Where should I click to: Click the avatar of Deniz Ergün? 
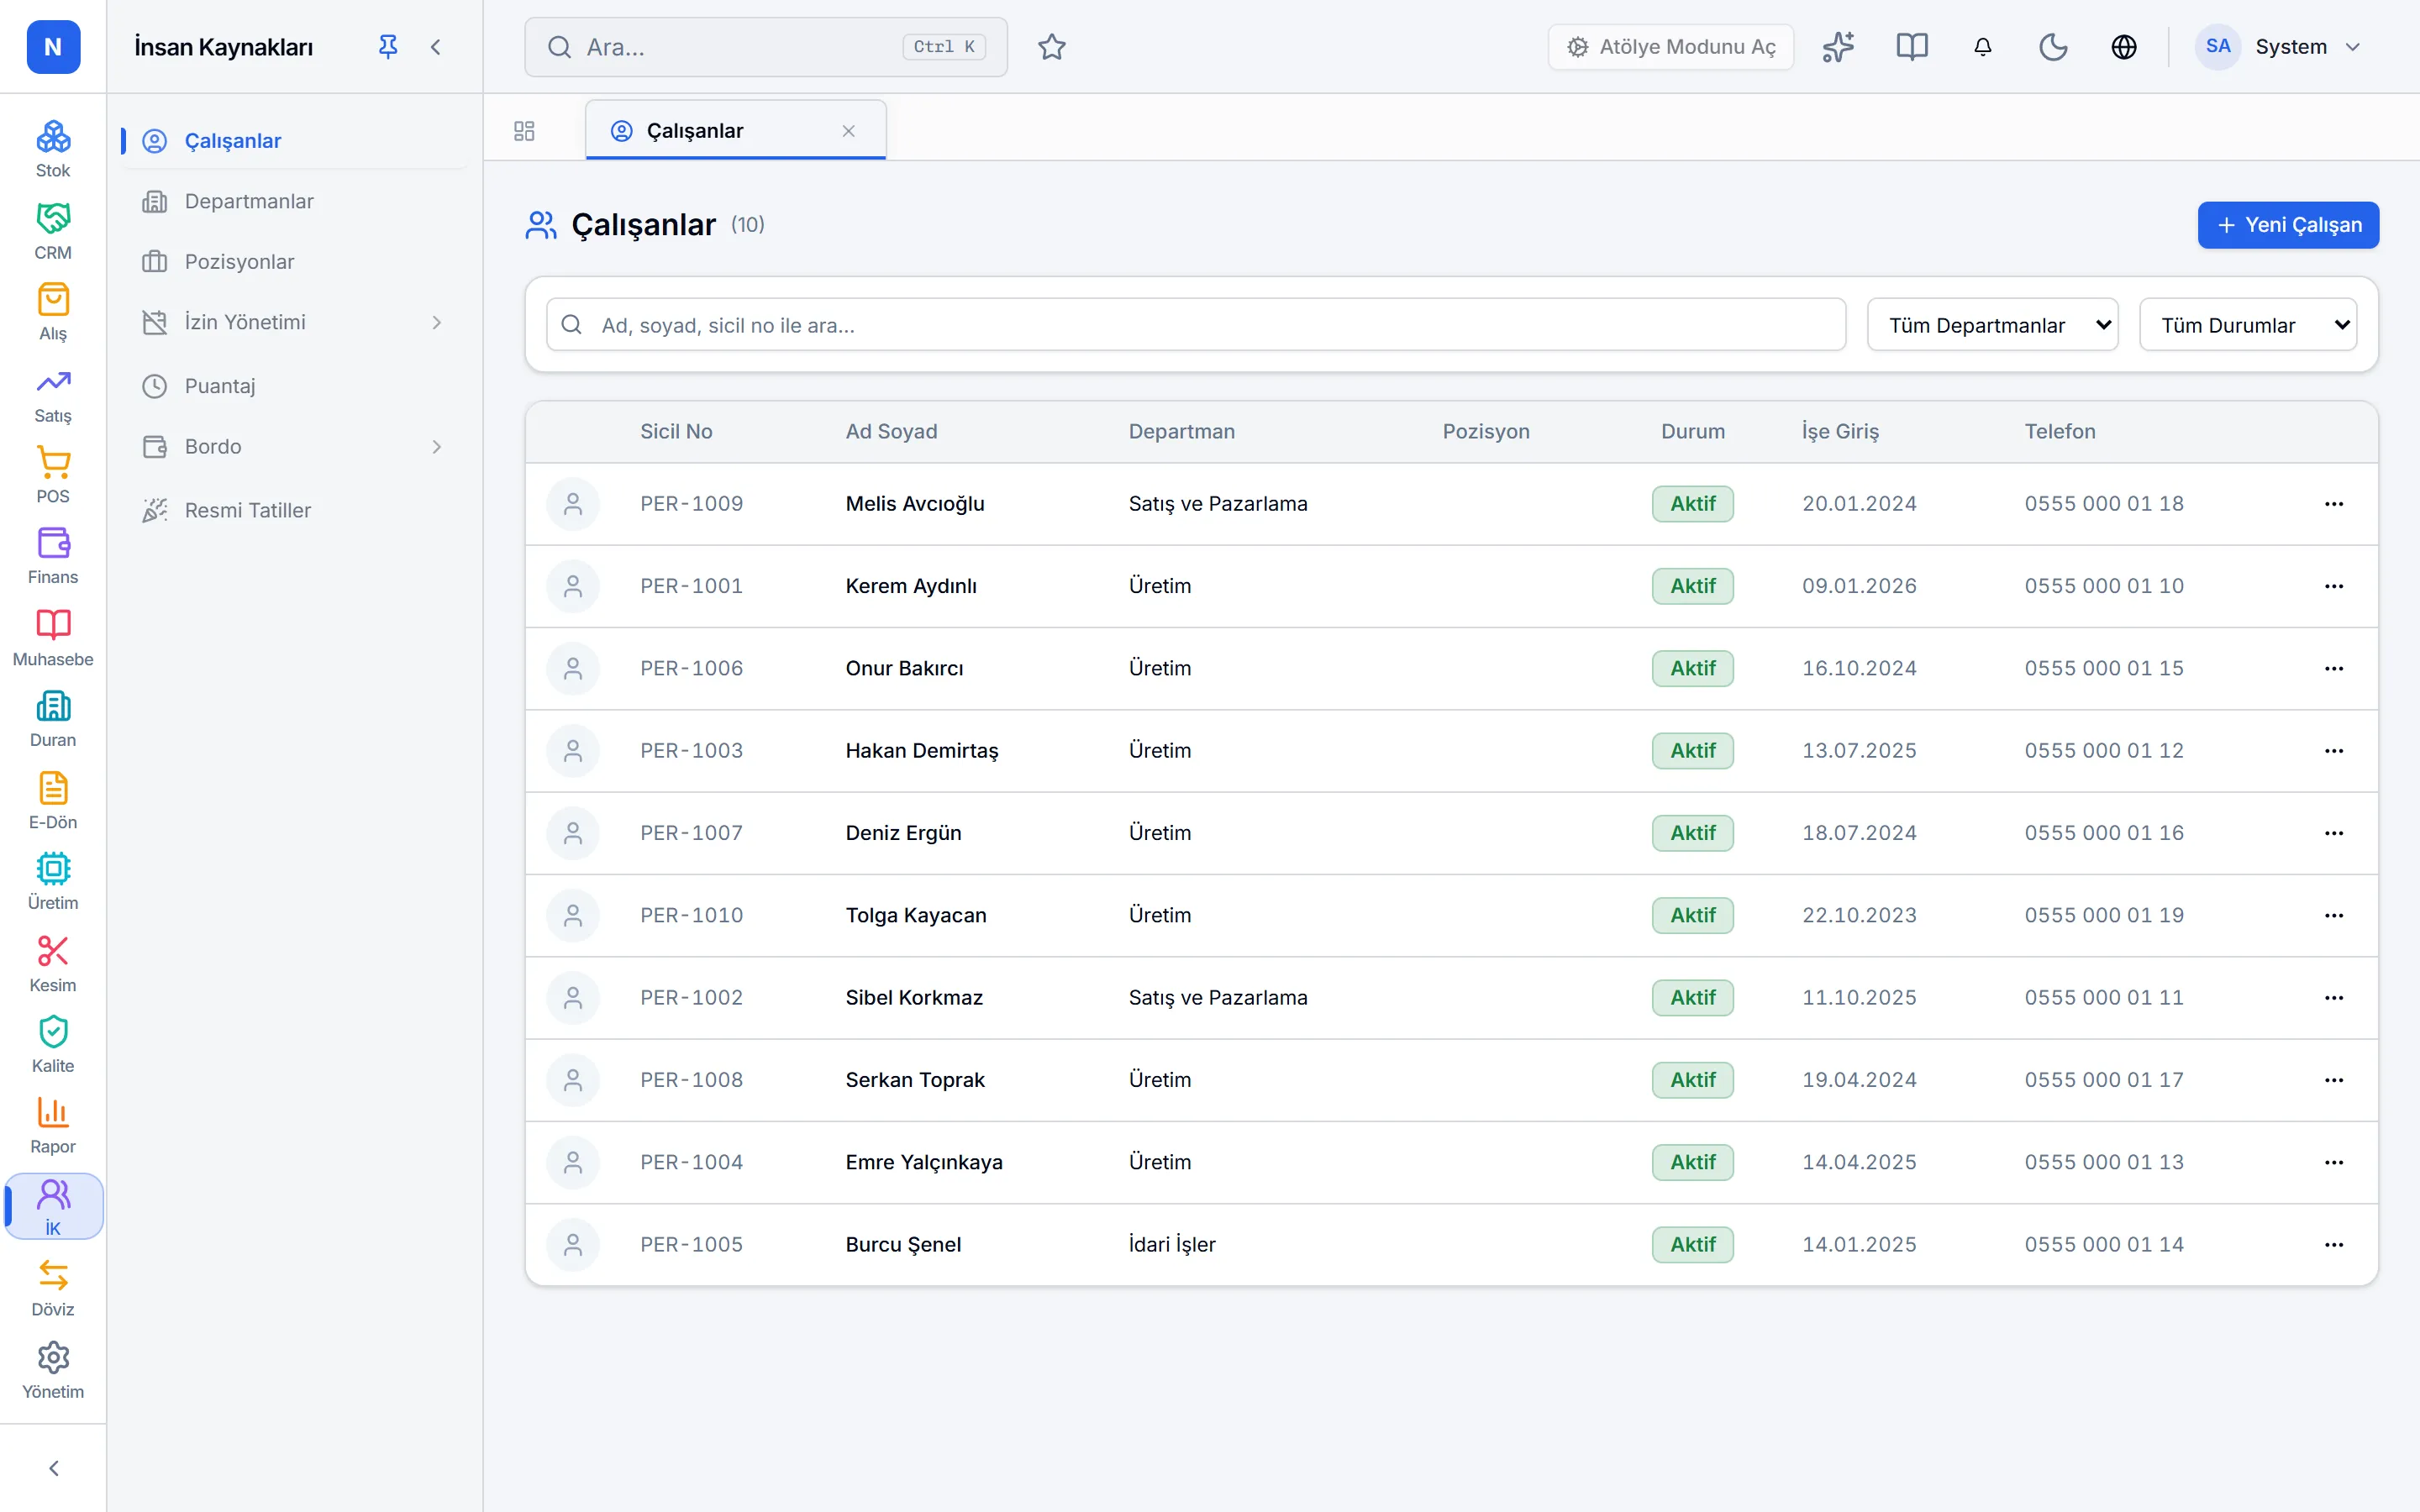pyautogui.click(x=573, y=833)
